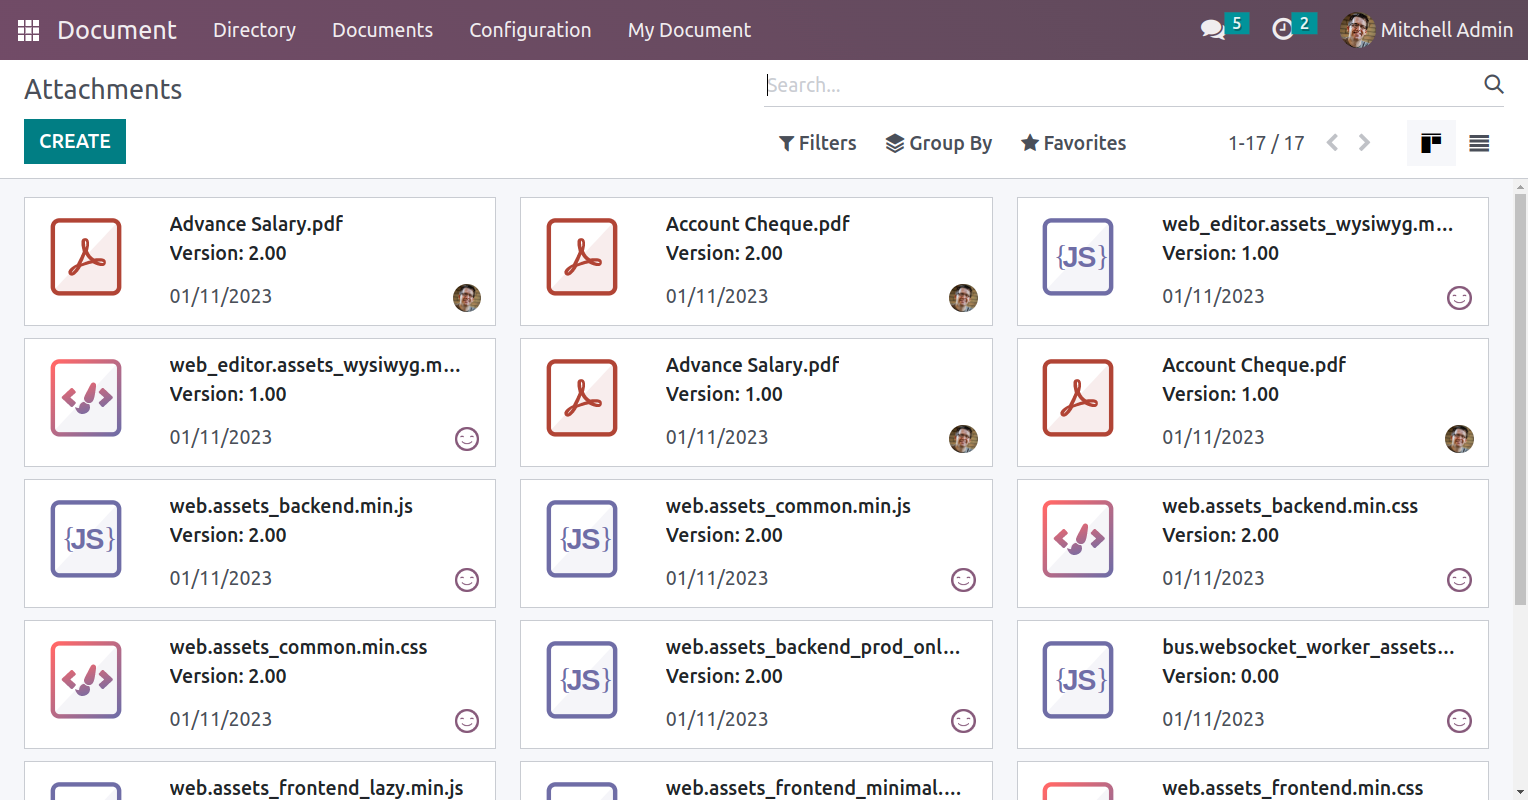
Task: Open the Directory menu
Action: [254, 30]
